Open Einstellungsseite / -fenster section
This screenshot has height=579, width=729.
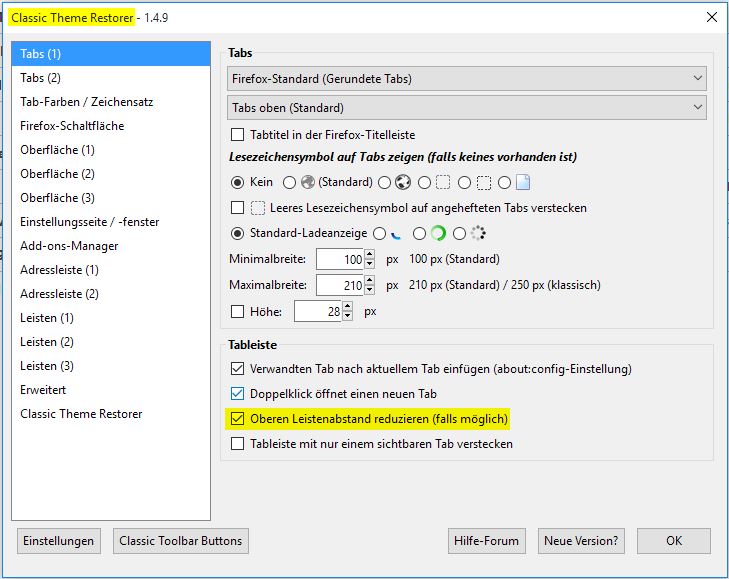111,222
